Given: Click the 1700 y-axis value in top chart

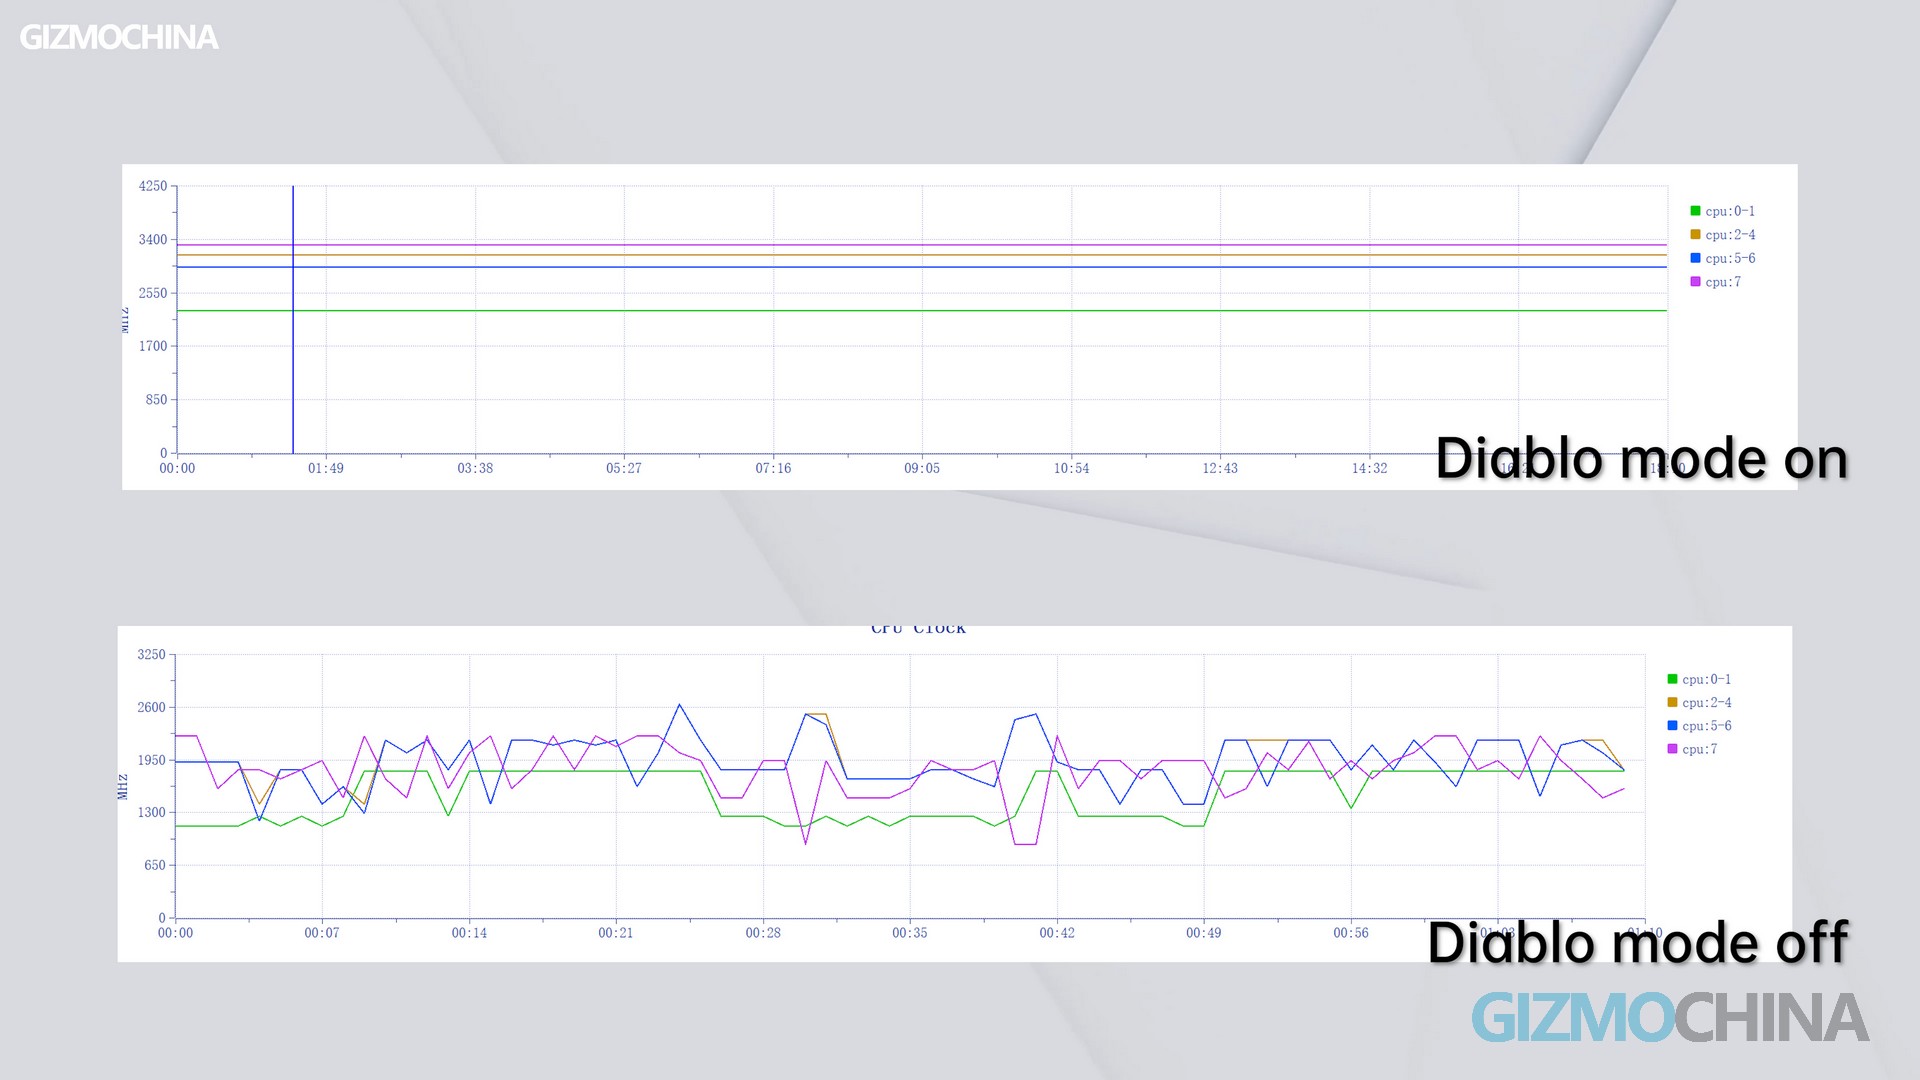Looking at the screenshot, I should [153, 346].
